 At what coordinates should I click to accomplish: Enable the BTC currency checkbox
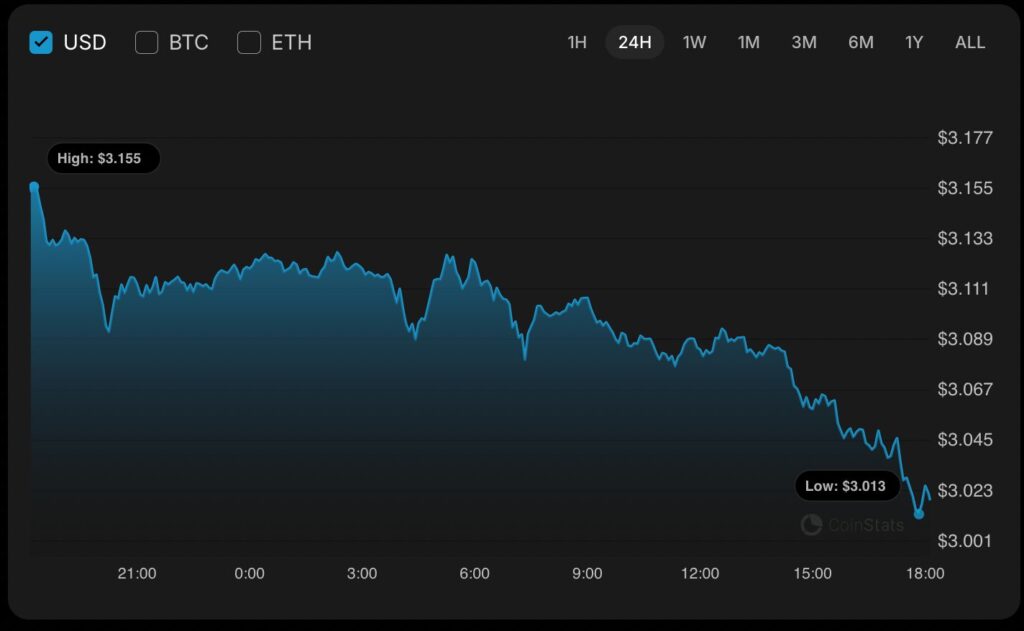click(147, 42)
